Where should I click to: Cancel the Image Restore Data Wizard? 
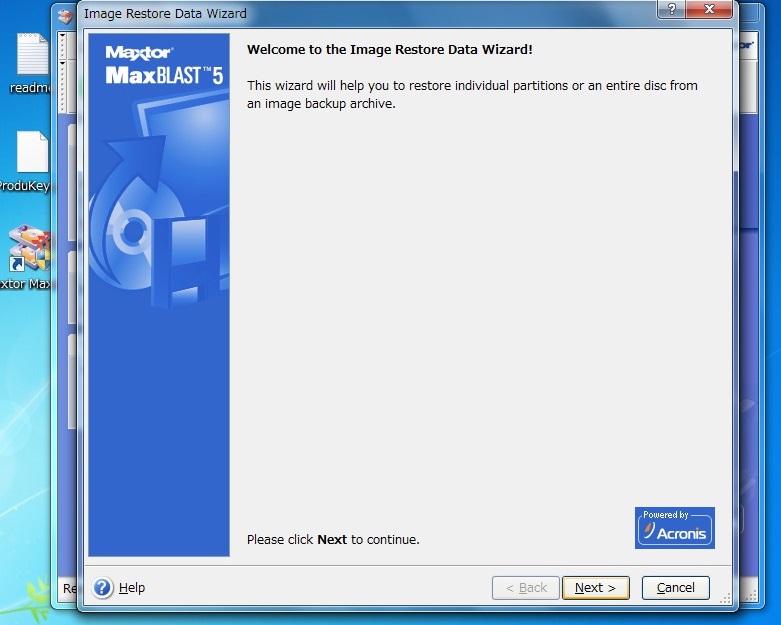coord(675,588)
